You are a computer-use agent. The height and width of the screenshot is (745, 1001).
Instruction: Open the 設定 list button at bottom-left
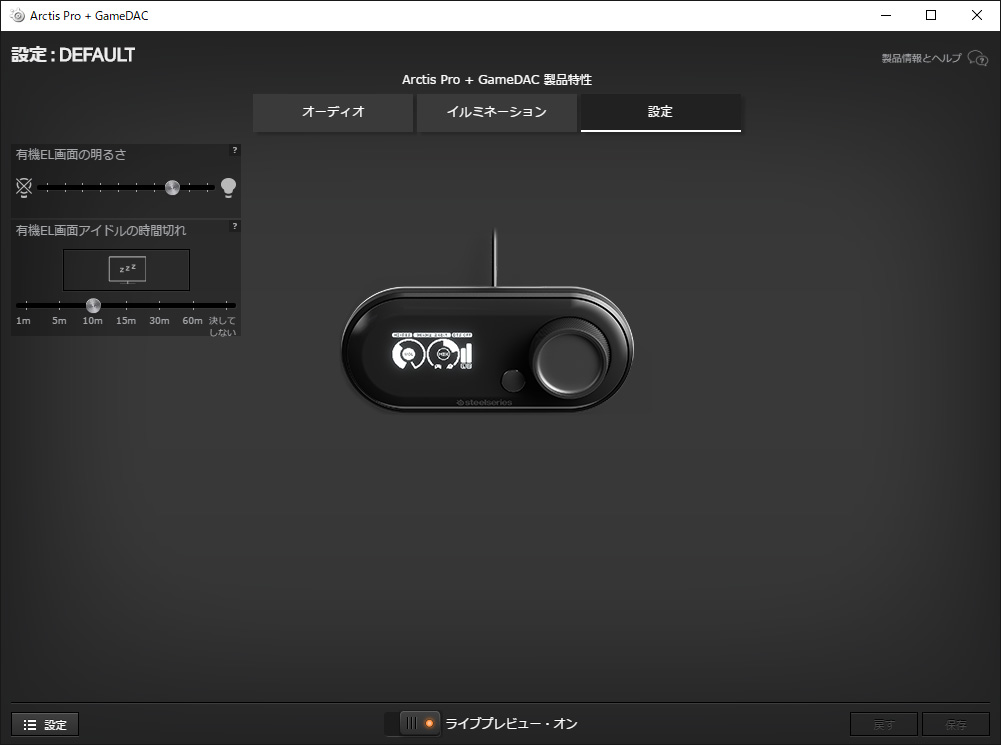tap(45, 725)
